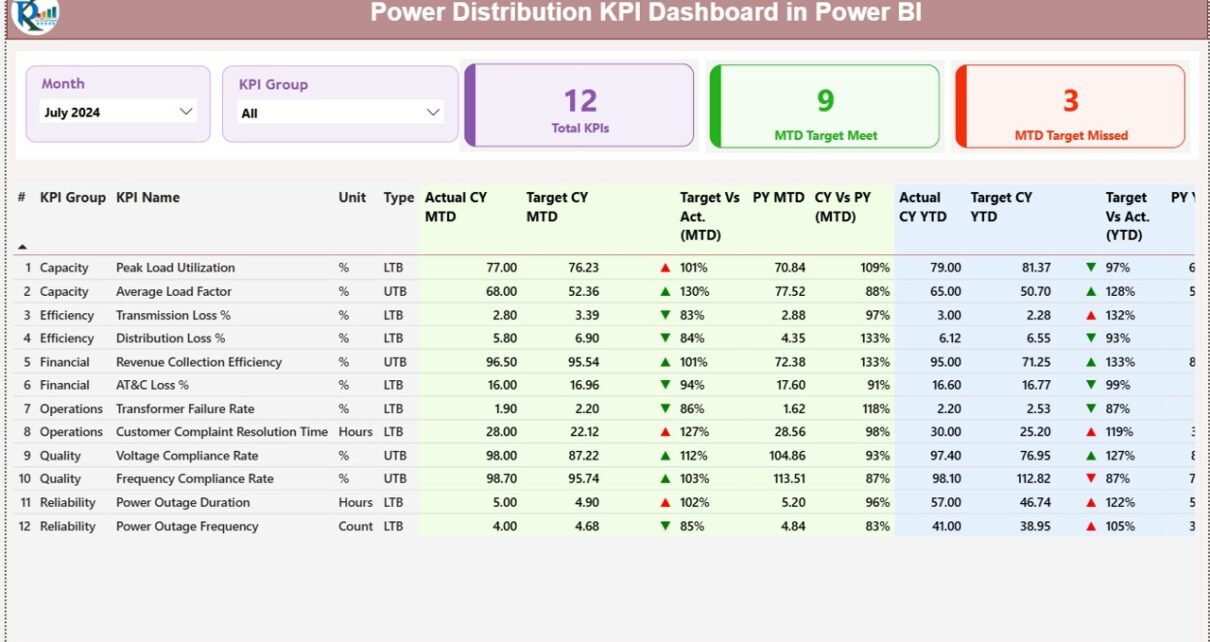Sort by the Actual CY MTD column header
This screenshot has height=642, width=1210.
(x=455, y=206)
